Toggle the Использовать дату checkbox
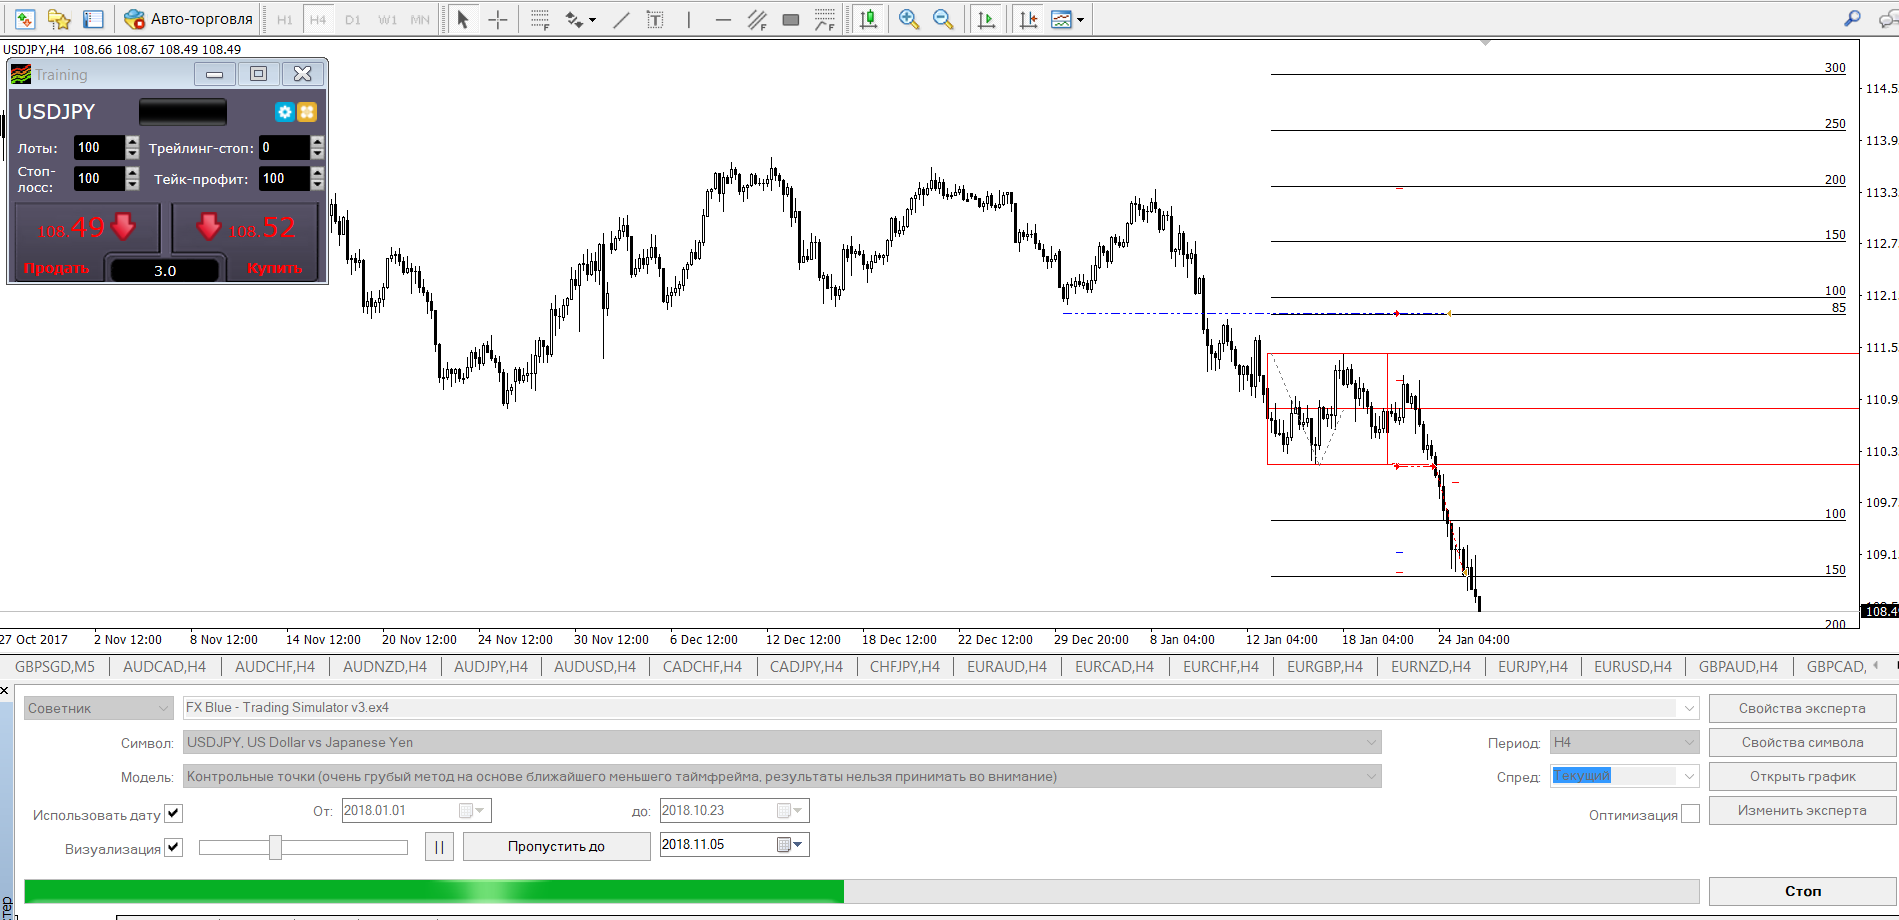Screen dimensions: 1899x920 174,813
